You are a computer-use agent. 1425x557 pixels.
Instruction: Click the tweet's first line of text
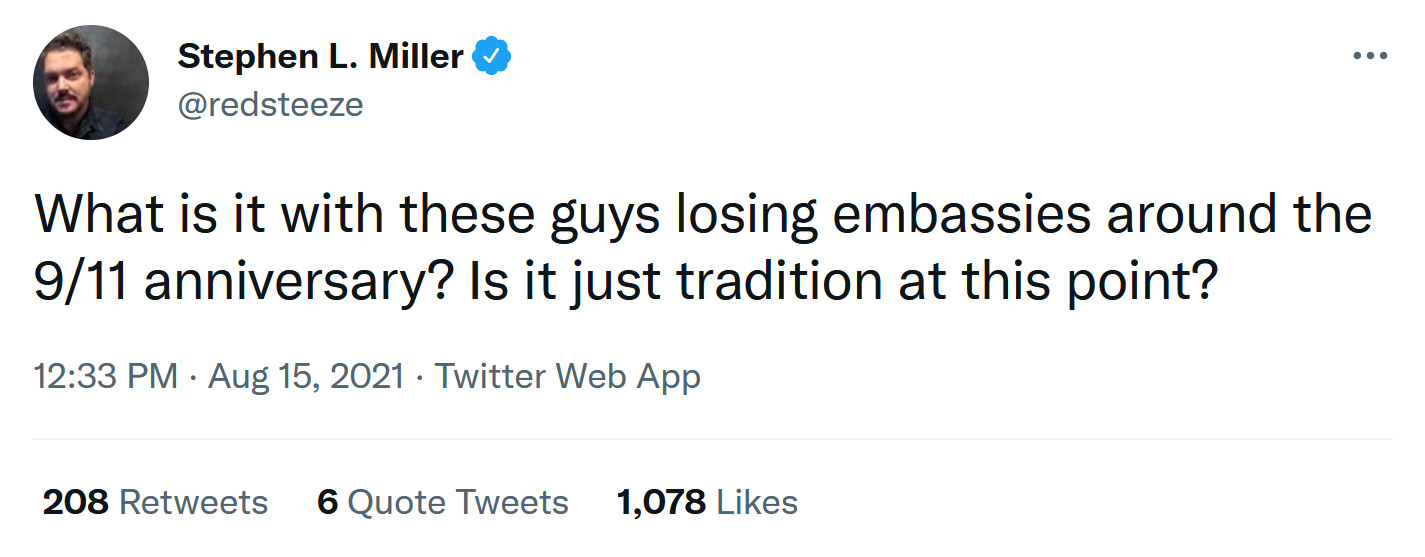pyautogui.click(x=702, y=213)
